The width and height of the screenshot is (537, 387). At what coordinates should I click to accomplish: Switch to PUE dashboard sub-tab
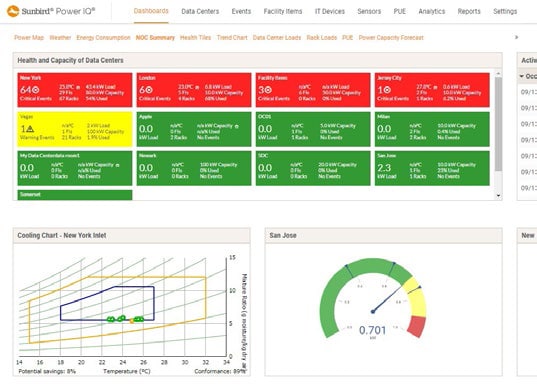click(347, 38)
